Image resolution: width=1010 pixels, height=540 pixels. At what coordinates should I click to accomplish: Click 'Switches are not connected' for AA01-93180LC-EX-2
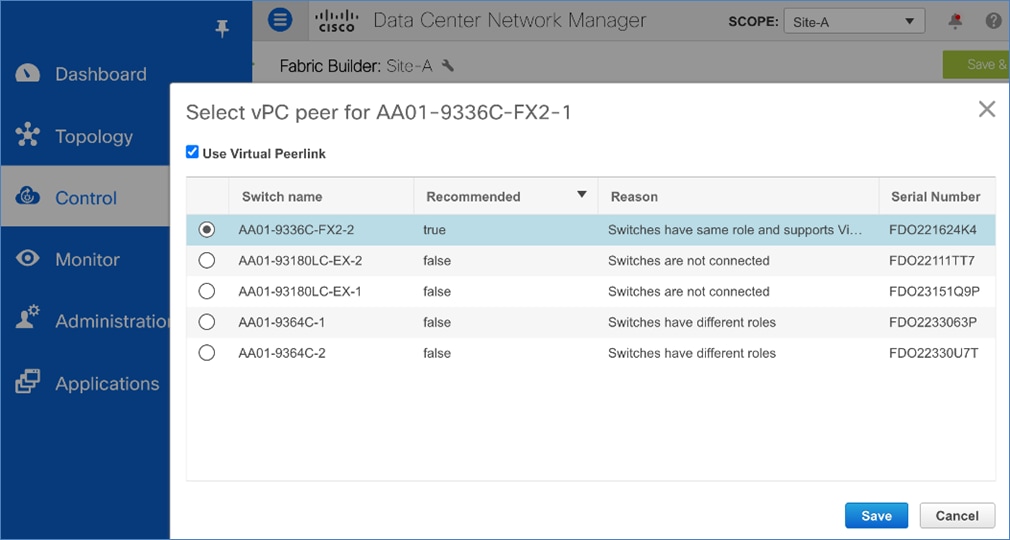pos(689,261)
